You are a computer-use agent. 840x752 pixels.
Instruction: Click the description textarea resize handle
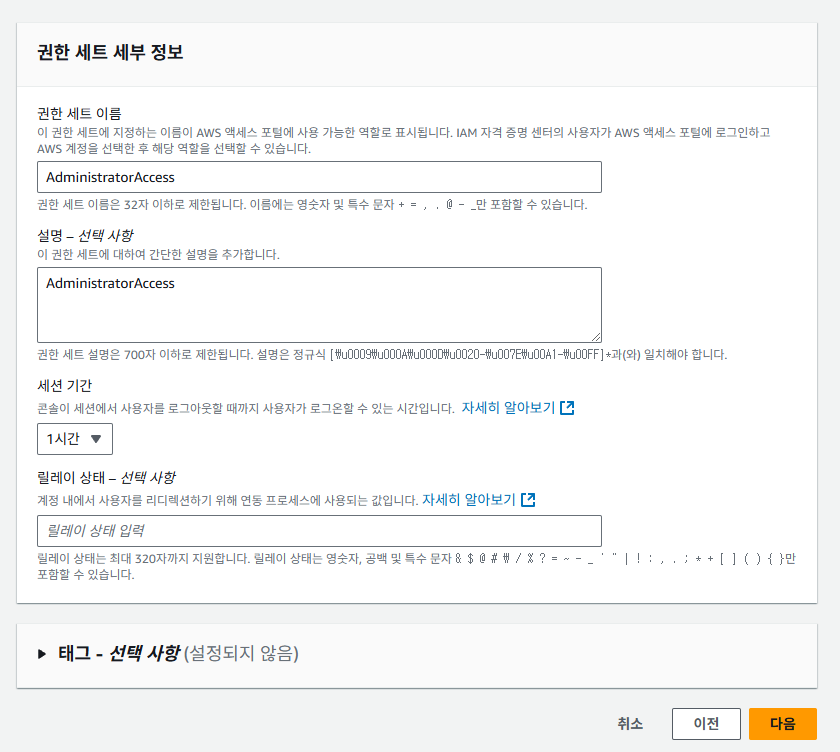point(596,337)
